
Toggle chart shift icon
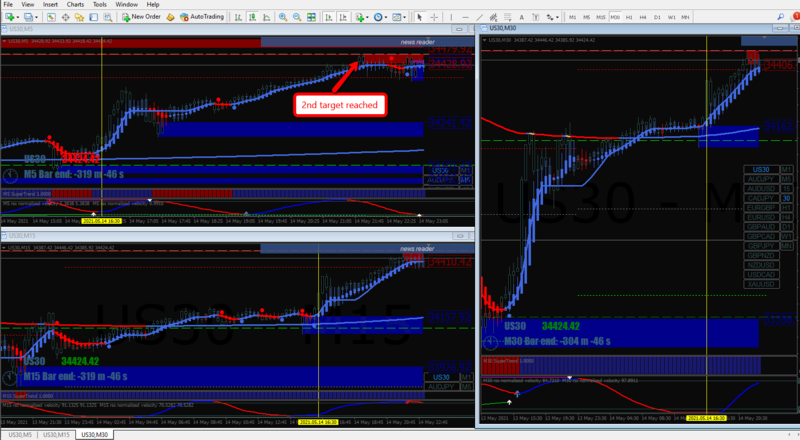[343, 17]
